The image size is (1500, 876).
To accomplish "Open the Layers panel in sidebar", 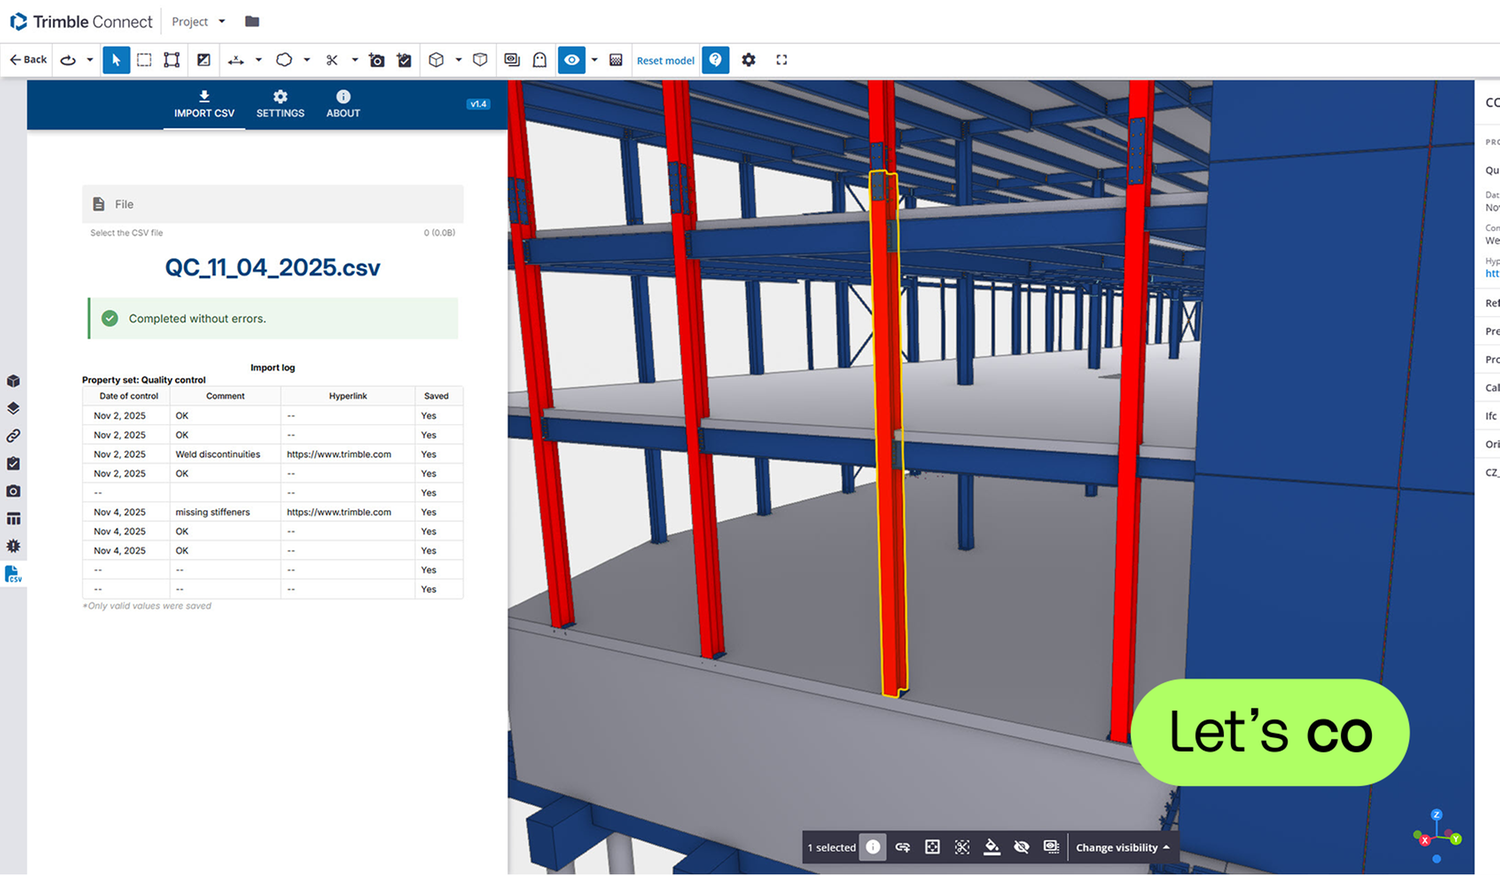I will pos(13,408).
